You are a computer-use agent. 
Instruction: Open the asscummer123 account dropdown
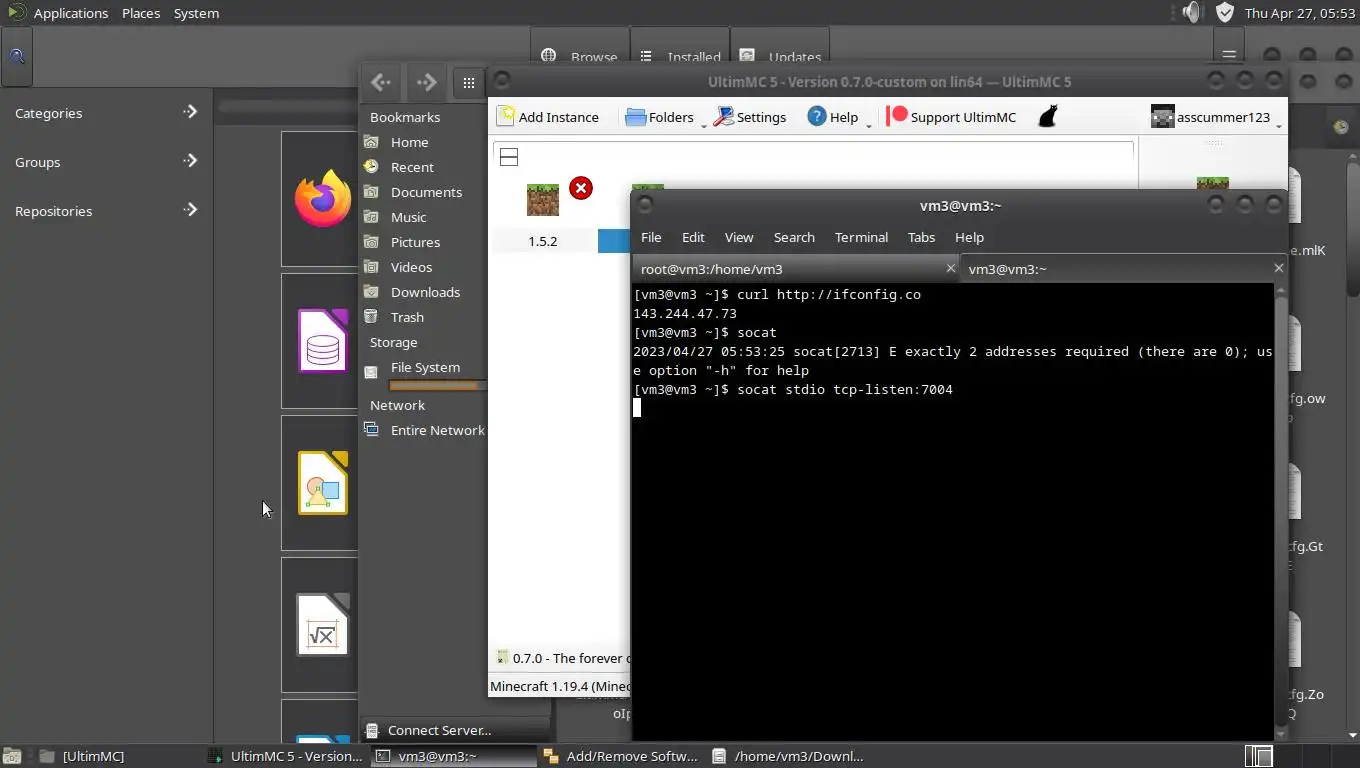(1215, 117)
